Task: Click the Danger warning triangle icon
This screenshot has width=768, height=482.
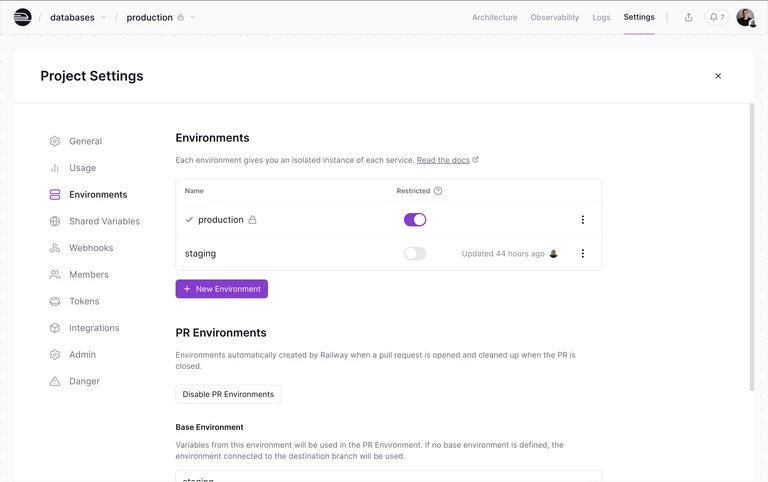Action: coord(55,381)
